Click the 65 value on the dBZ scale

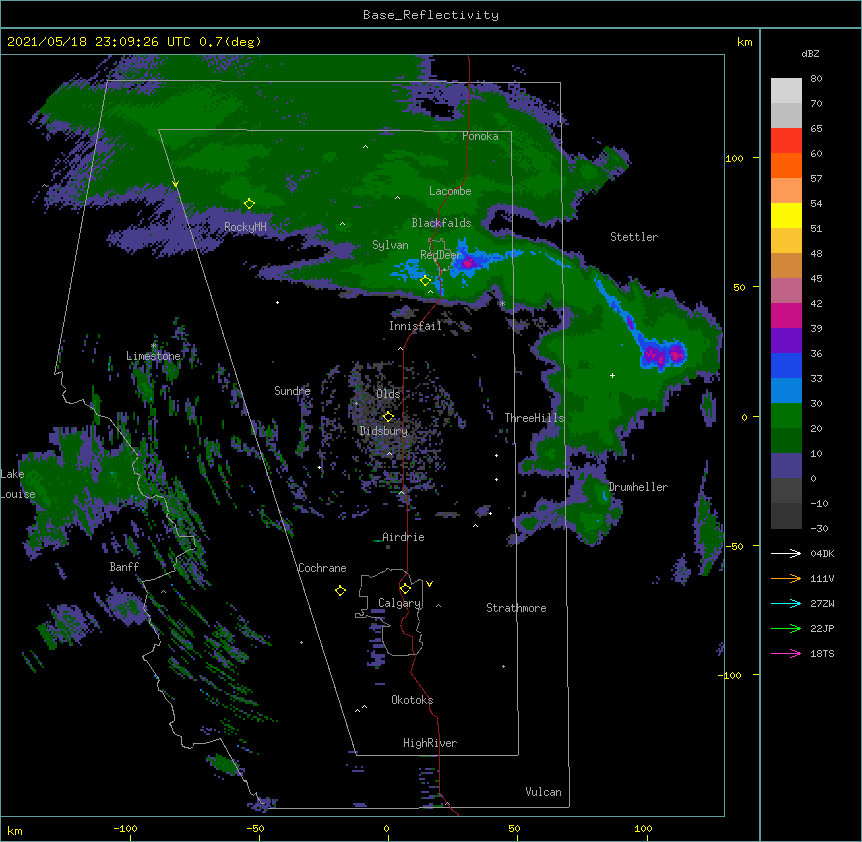816,128
